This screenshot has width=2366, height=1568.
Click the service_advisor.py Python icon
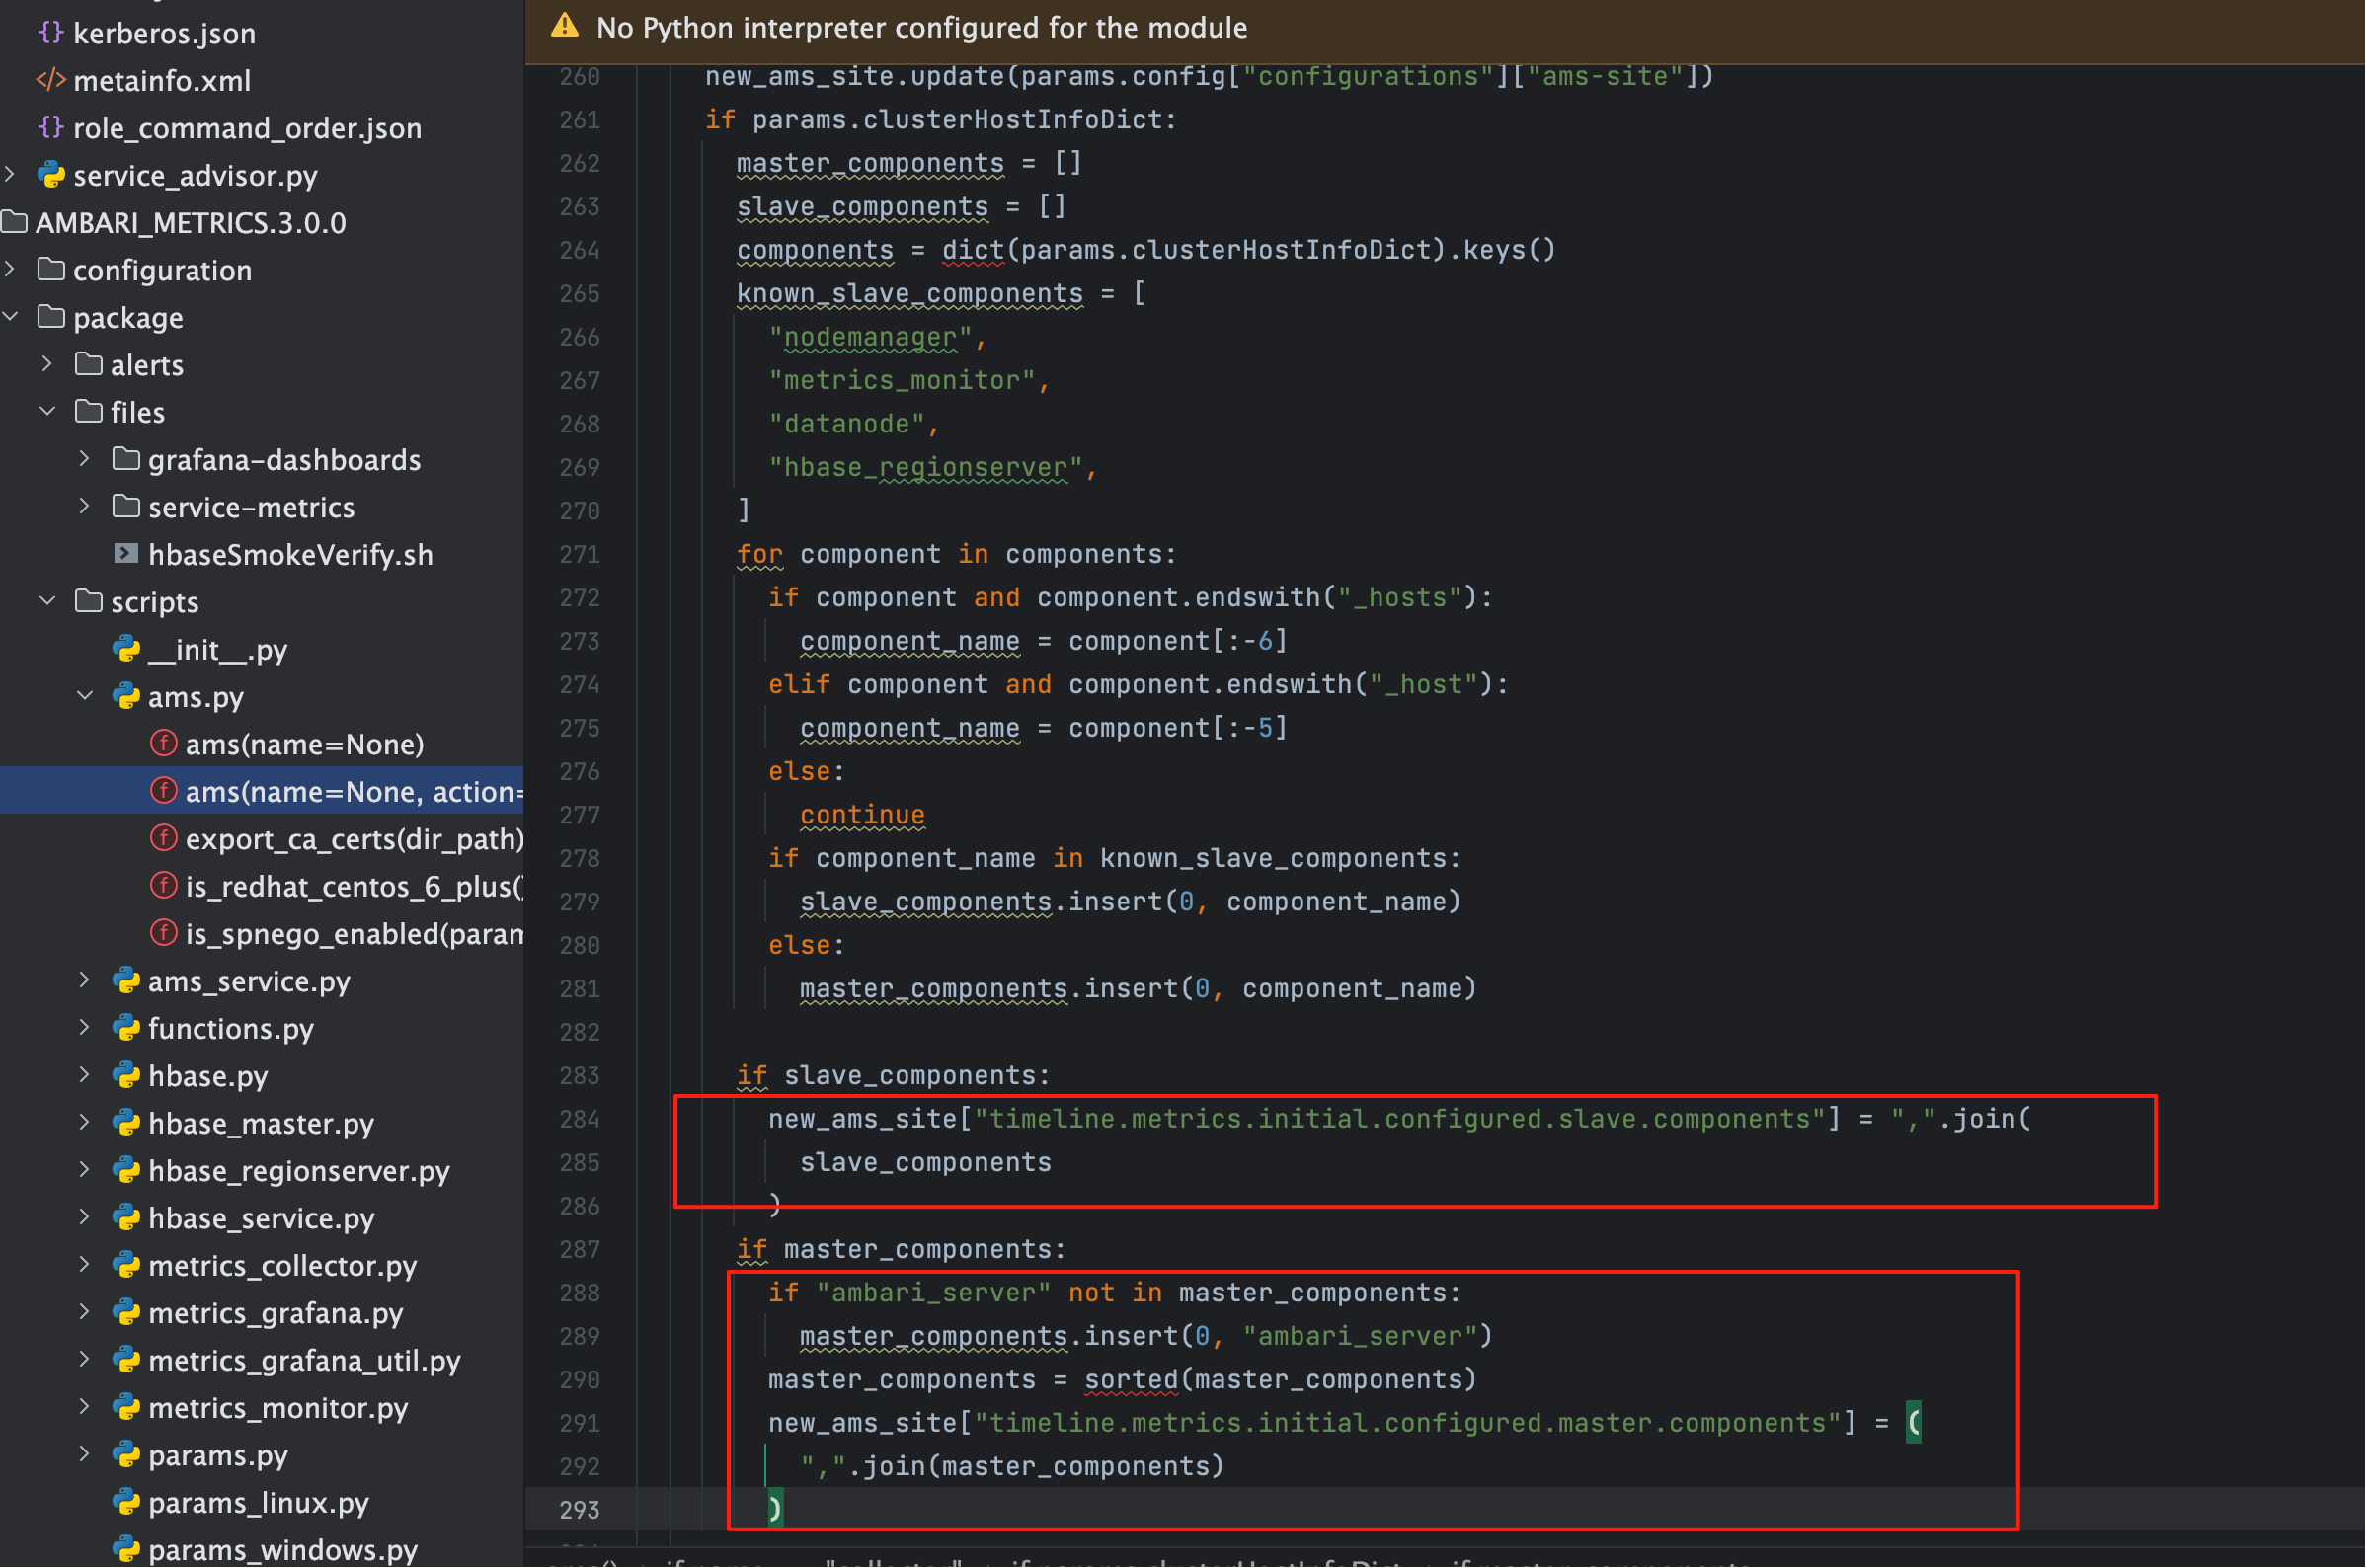[50, 175]
